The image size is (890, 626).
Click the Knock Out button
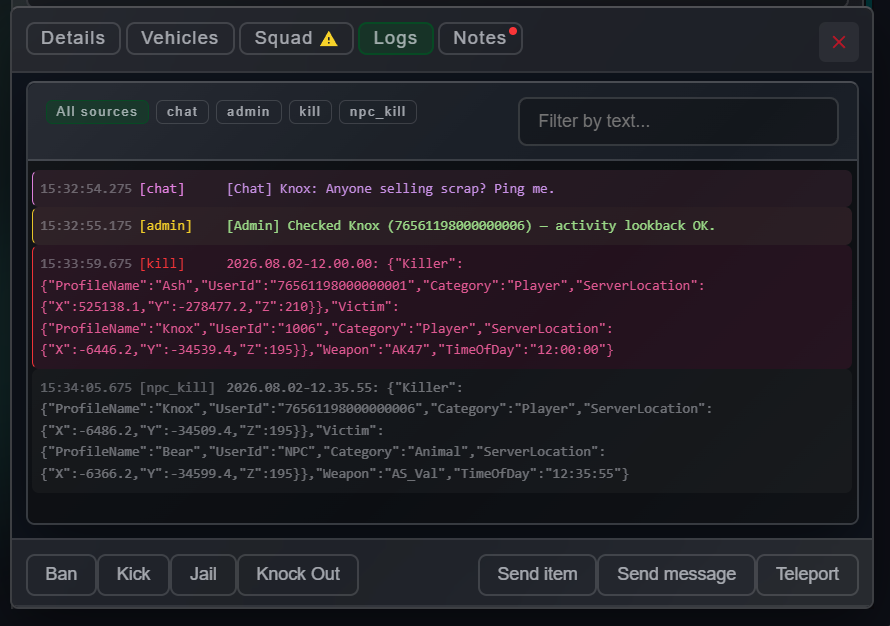tap(298, 574)
